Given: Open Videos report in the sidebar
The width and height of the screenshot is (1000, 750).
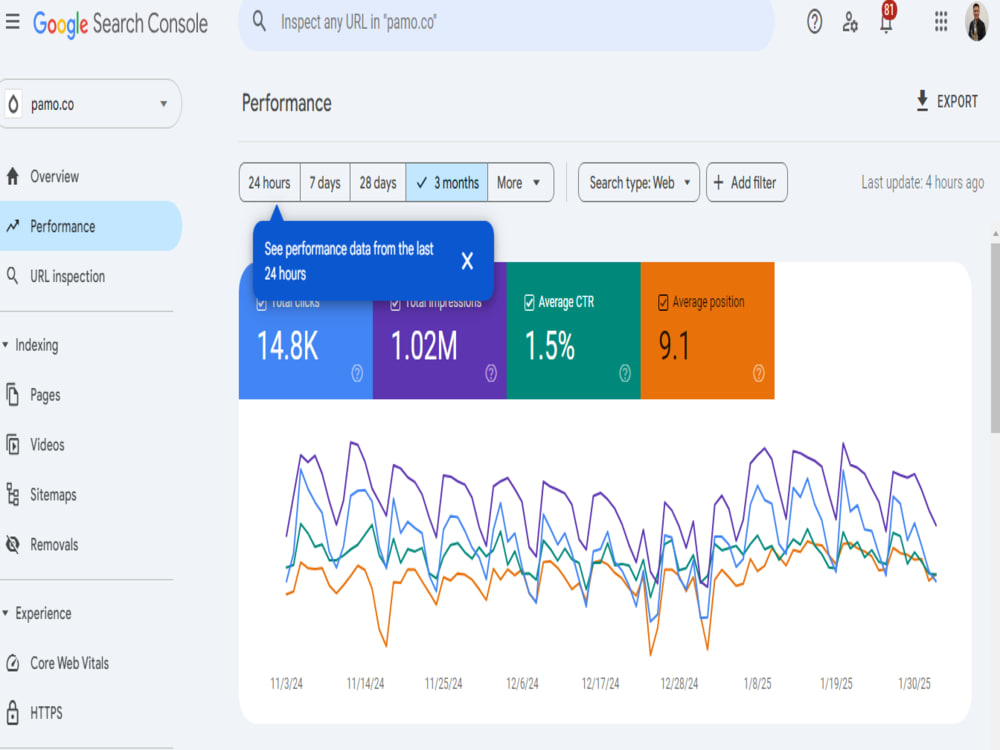Looking at the screenshot, I should click(x=89, y=445).
